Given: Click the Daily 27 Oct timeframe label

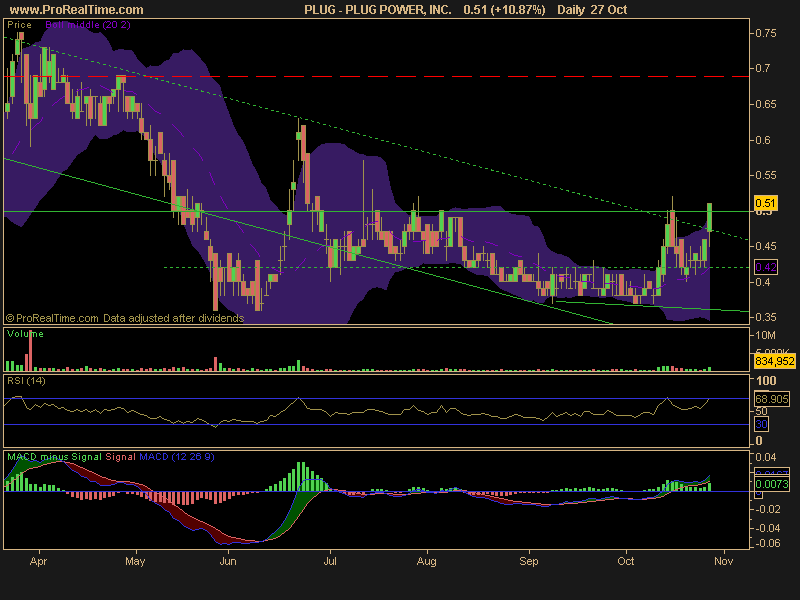Looking at the screenshot, I should [592, 10].
